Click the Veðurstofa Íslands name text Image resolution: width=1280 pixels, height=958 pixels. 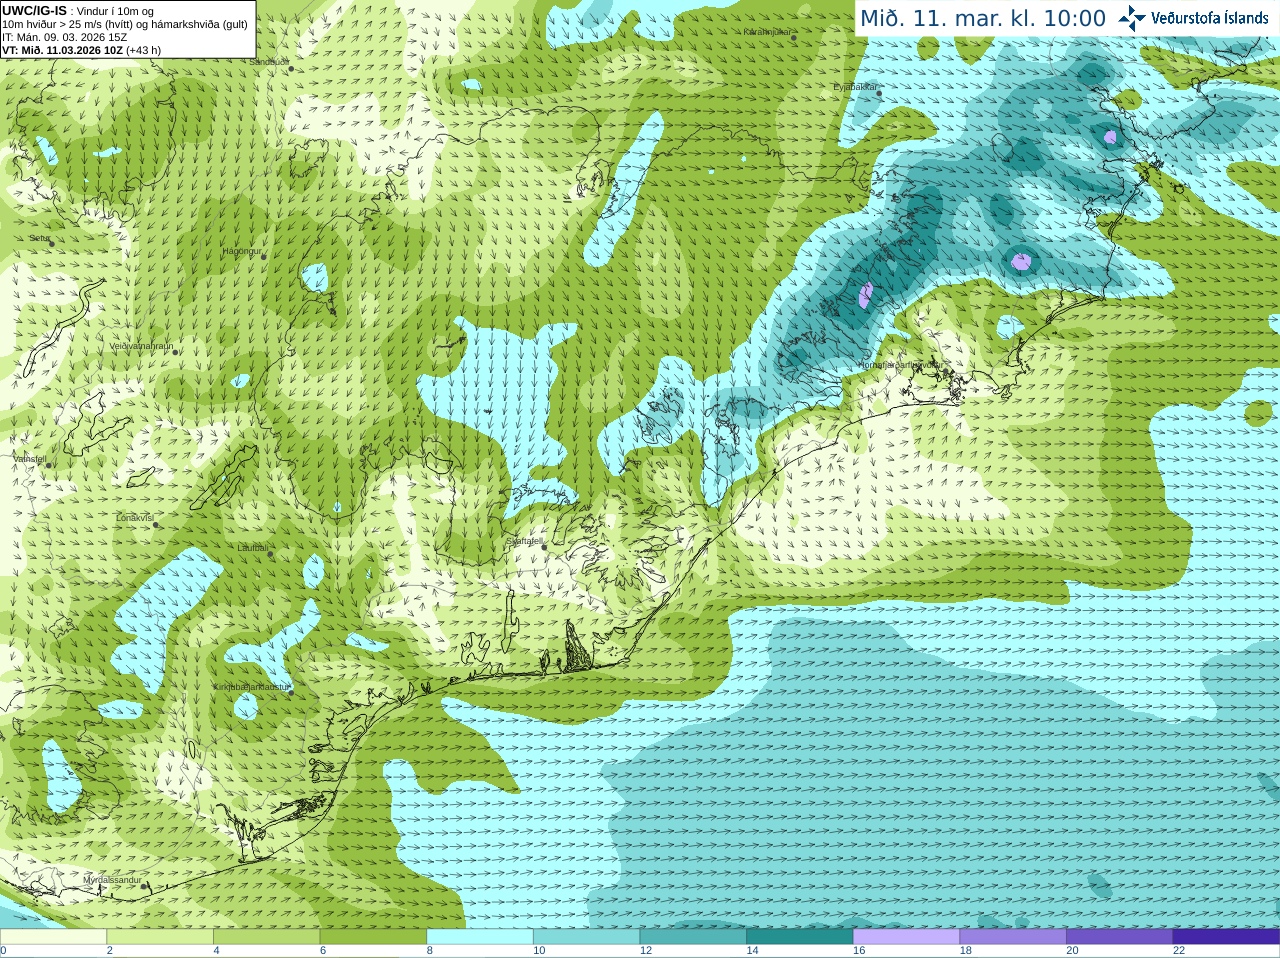pyautogui.click(x=1209, y=18)
